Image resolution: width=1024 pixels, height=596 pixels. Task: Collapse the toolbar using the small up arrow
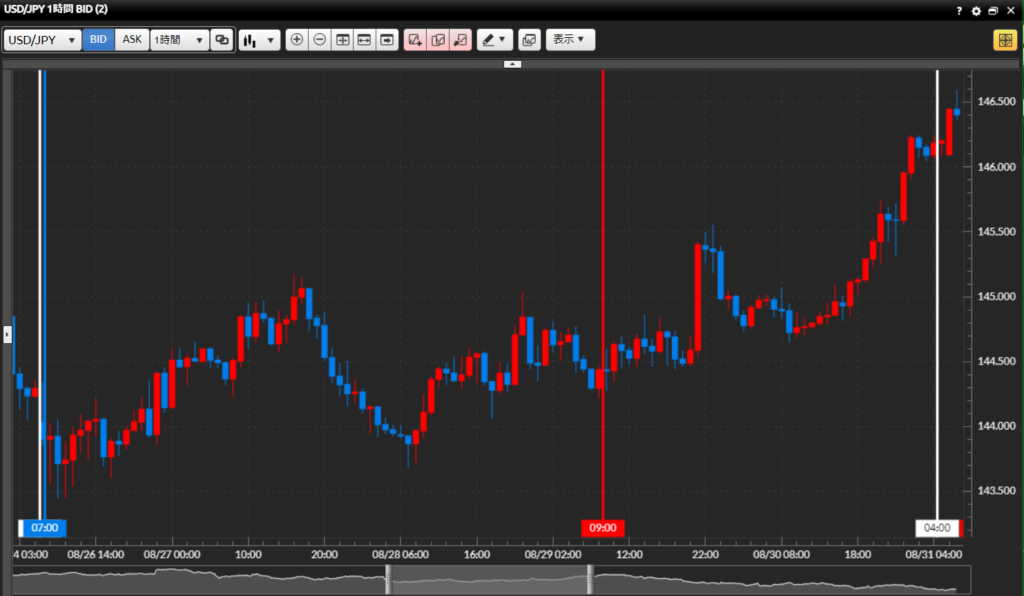[512, 63]
